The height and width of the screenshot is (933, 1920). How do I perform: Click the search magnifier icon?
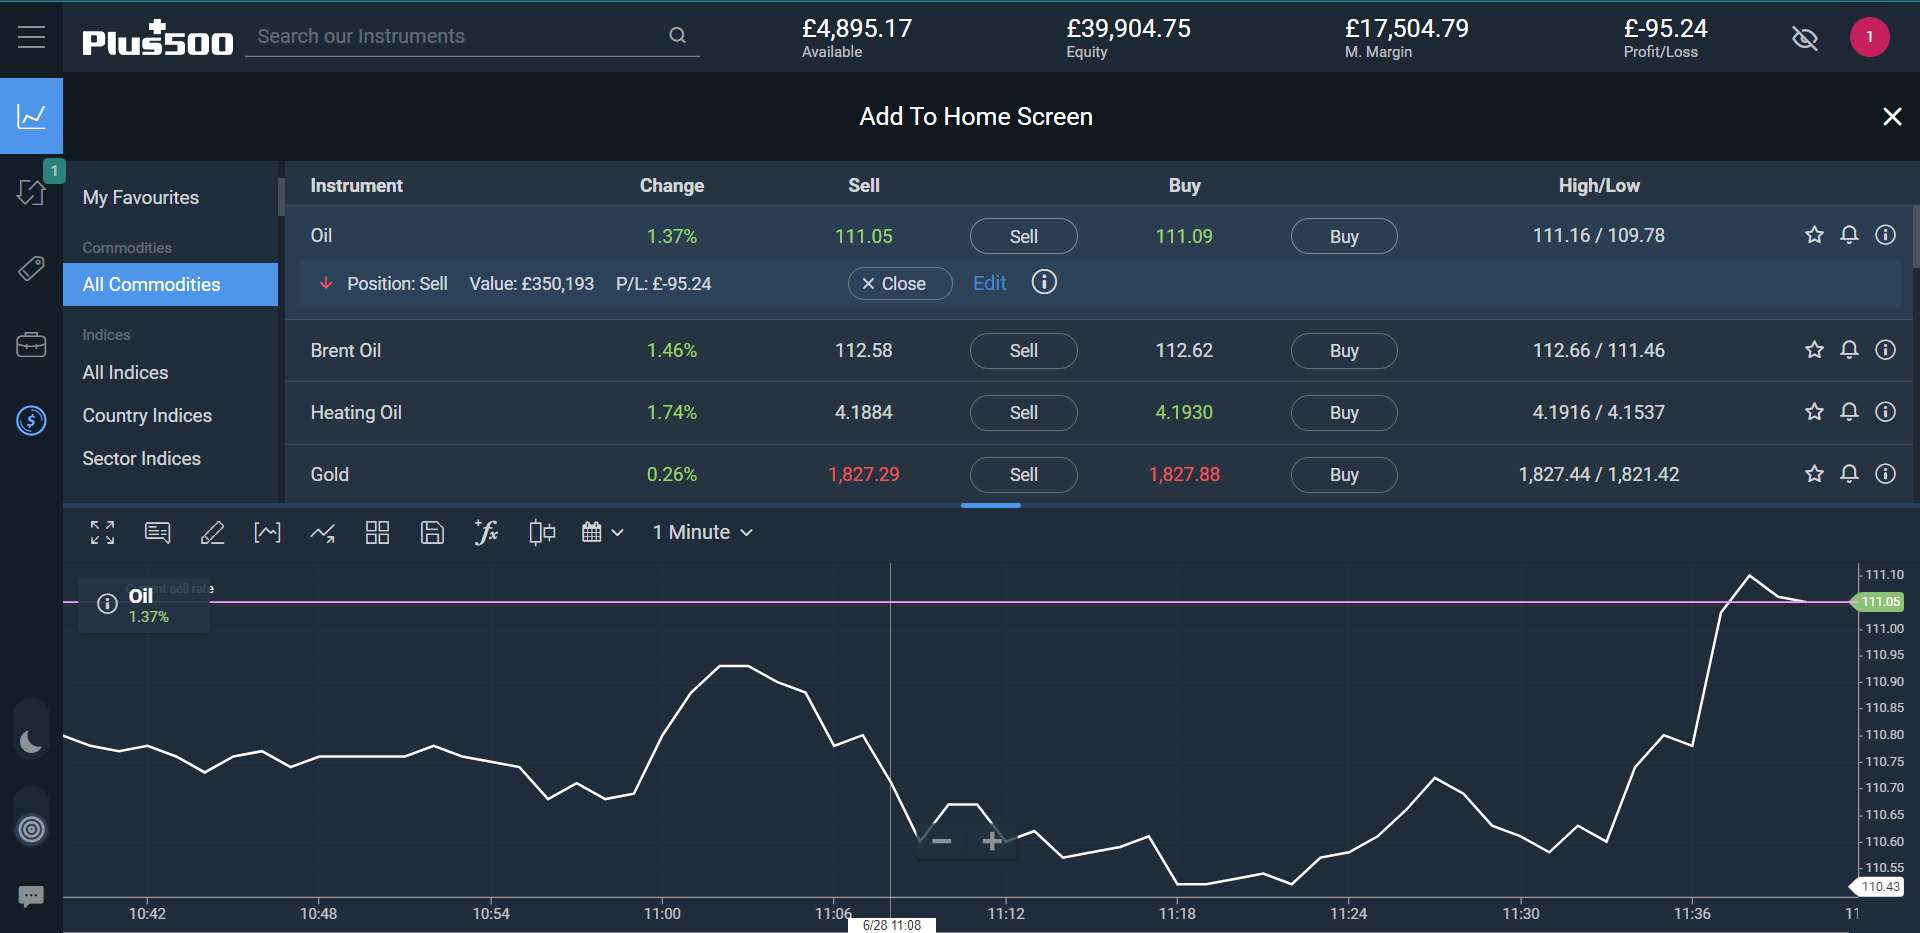(677, 36)
